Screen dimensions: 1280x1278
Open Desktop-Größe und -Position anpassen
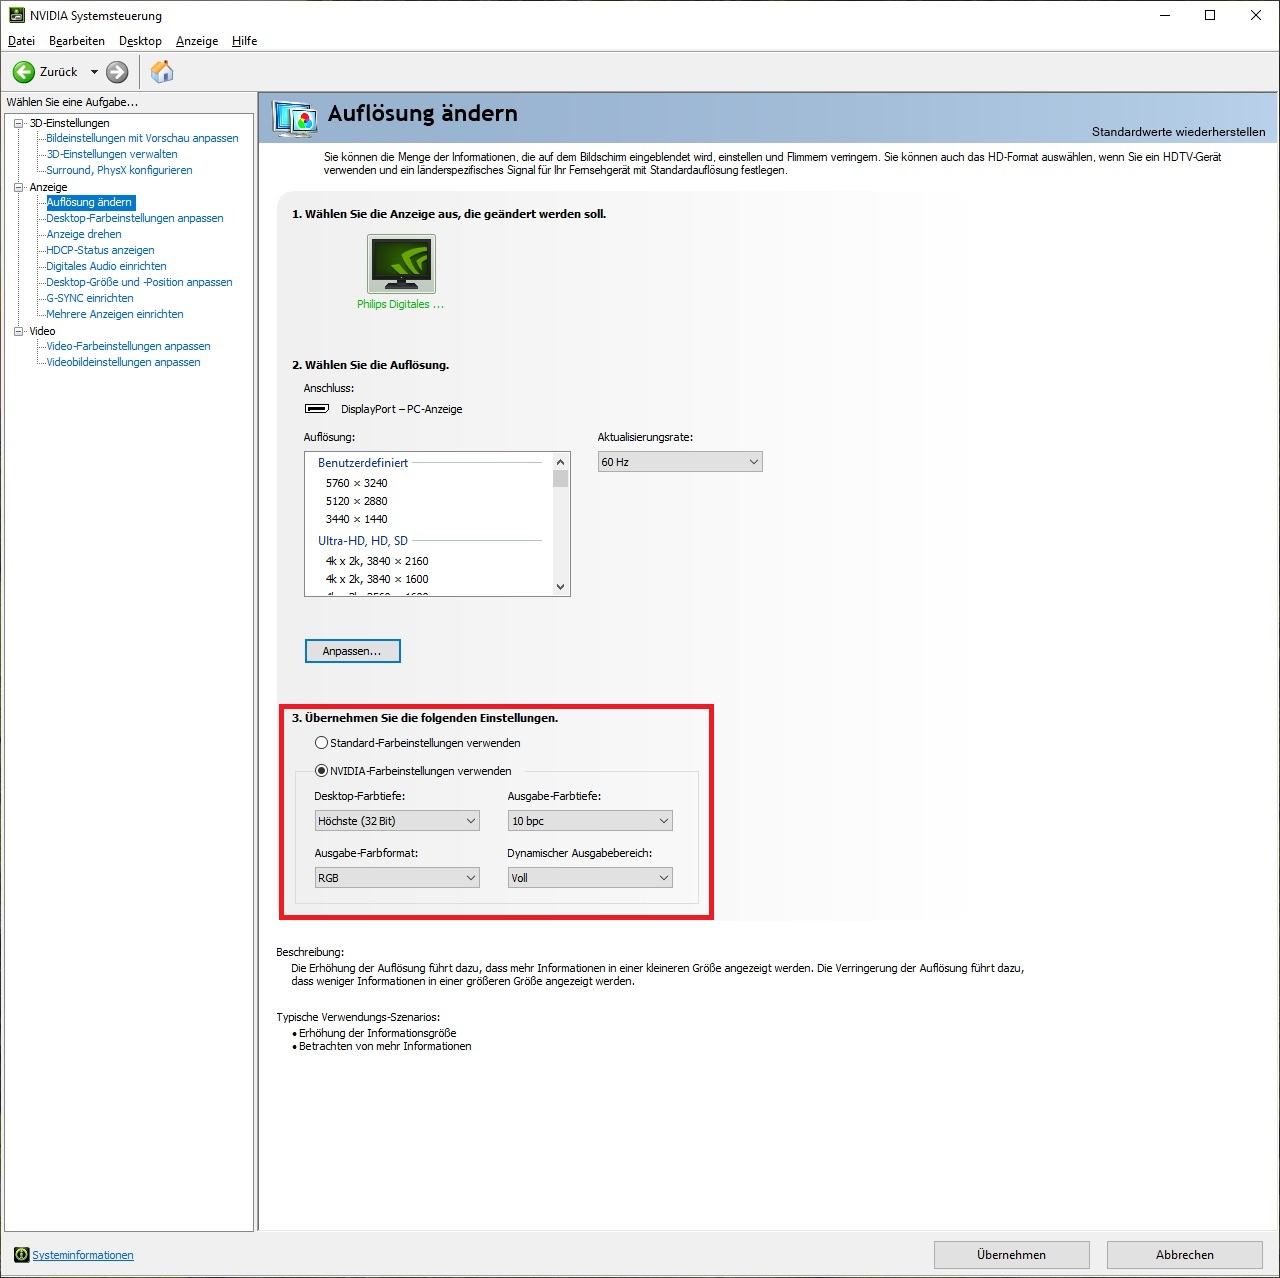(x=139, y=282)
